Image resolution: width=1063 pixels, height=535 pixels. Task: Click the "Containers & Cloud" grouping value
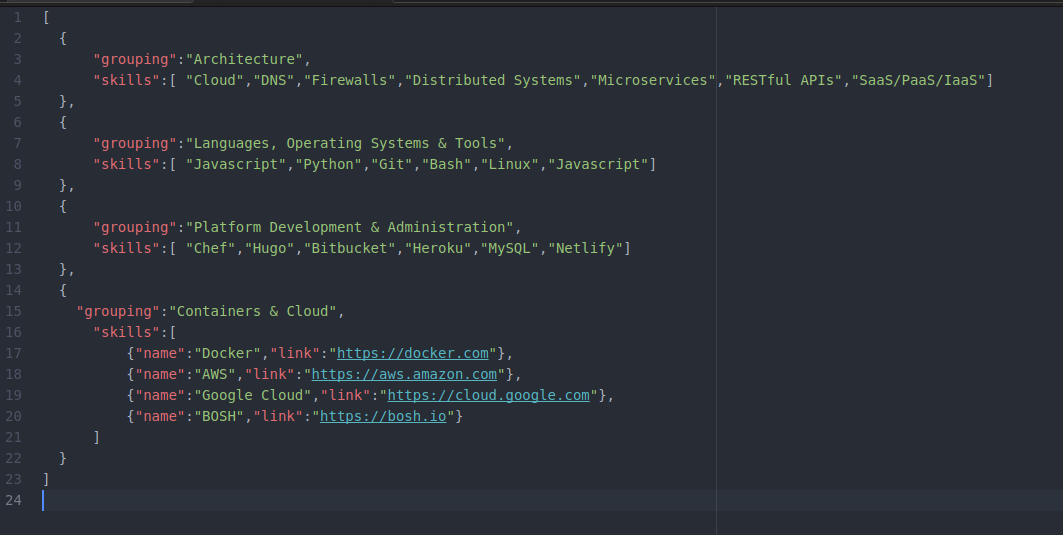[253, 312]
